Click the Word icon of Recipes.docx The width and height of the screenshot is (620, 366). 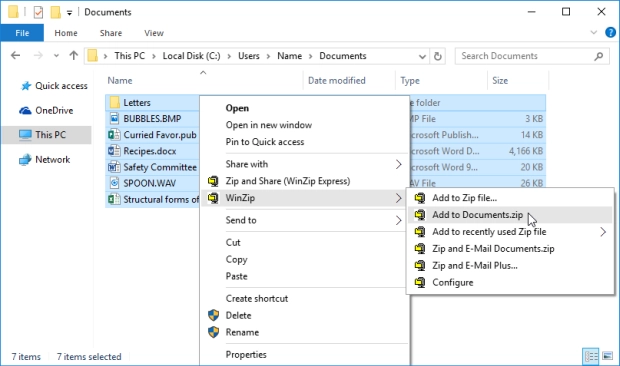pos(114,151)
